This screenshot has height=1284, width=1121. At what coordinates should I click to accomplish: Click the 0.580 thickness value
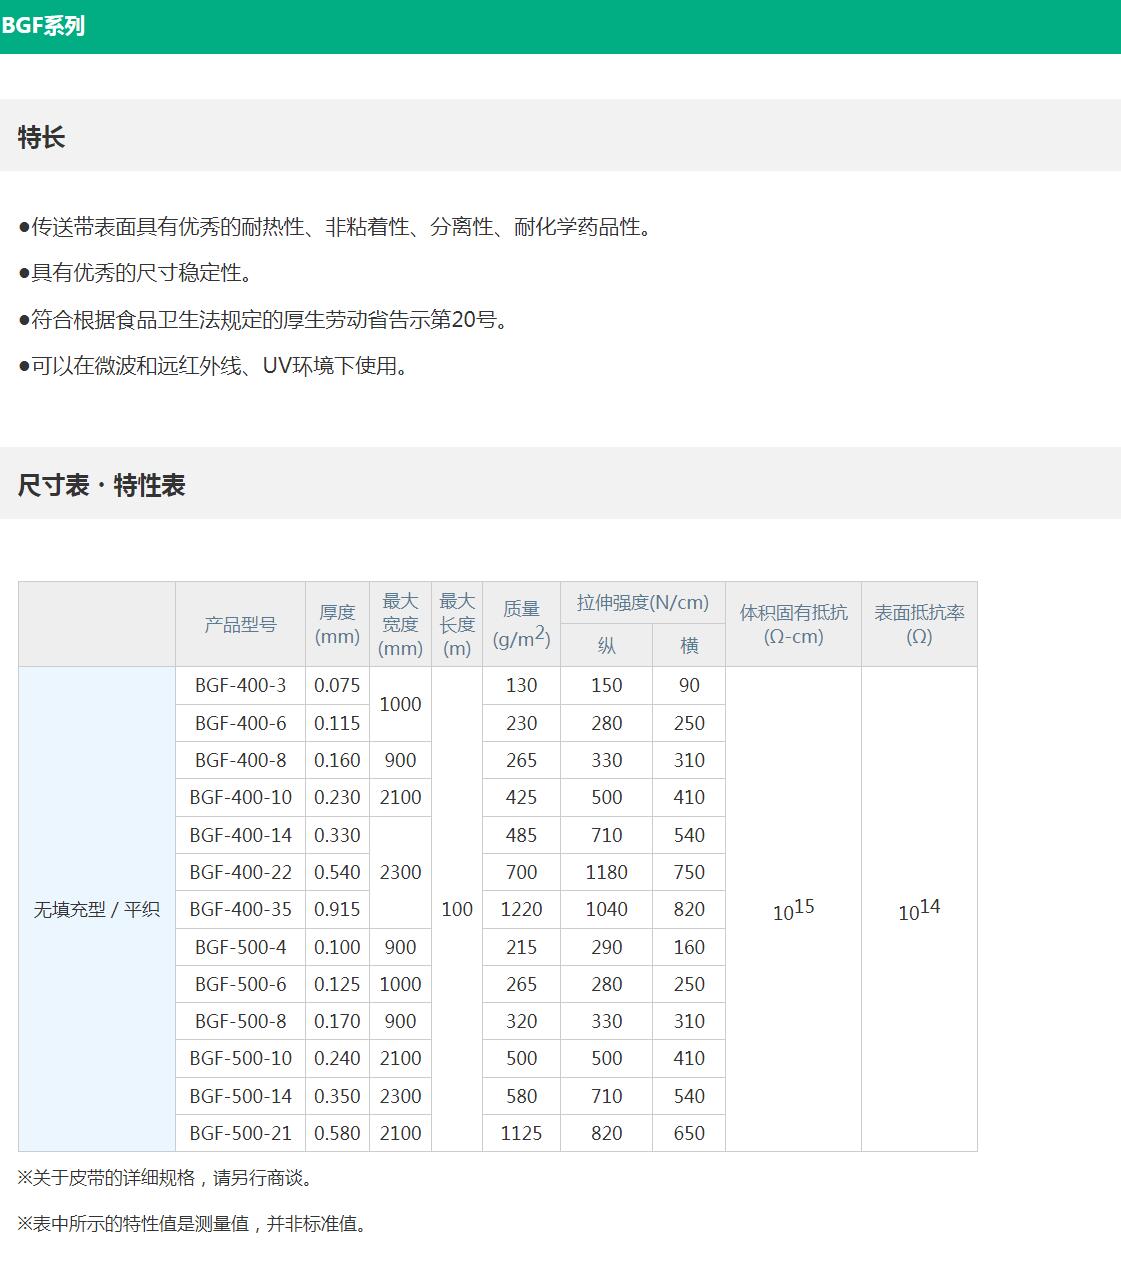(337, 1133)
